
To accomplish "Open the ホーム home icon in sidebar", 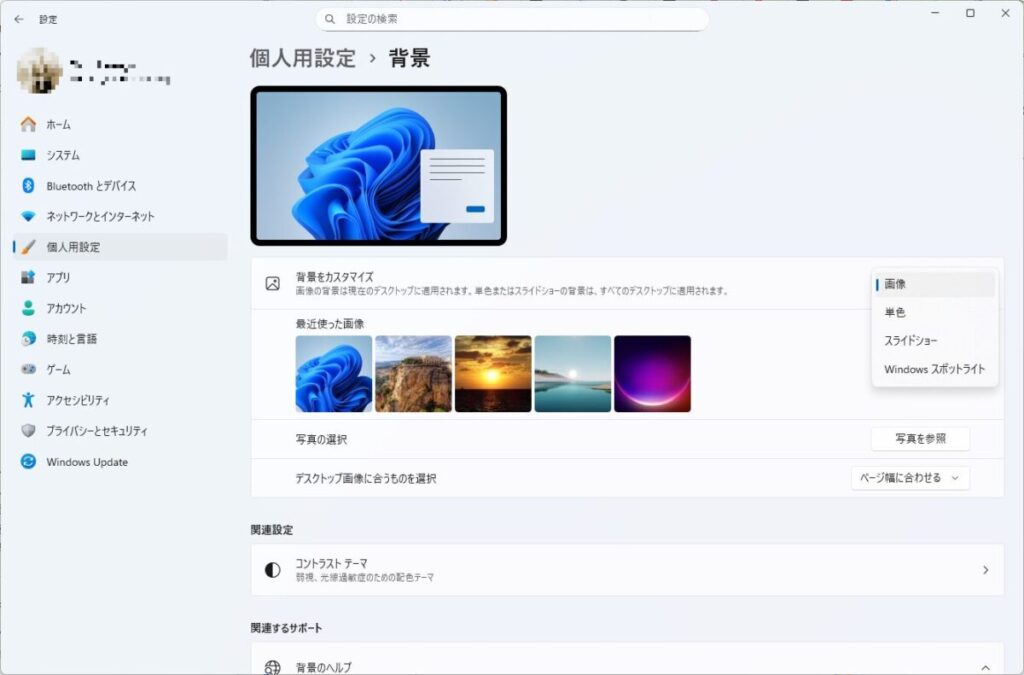I will click(28, 124).
